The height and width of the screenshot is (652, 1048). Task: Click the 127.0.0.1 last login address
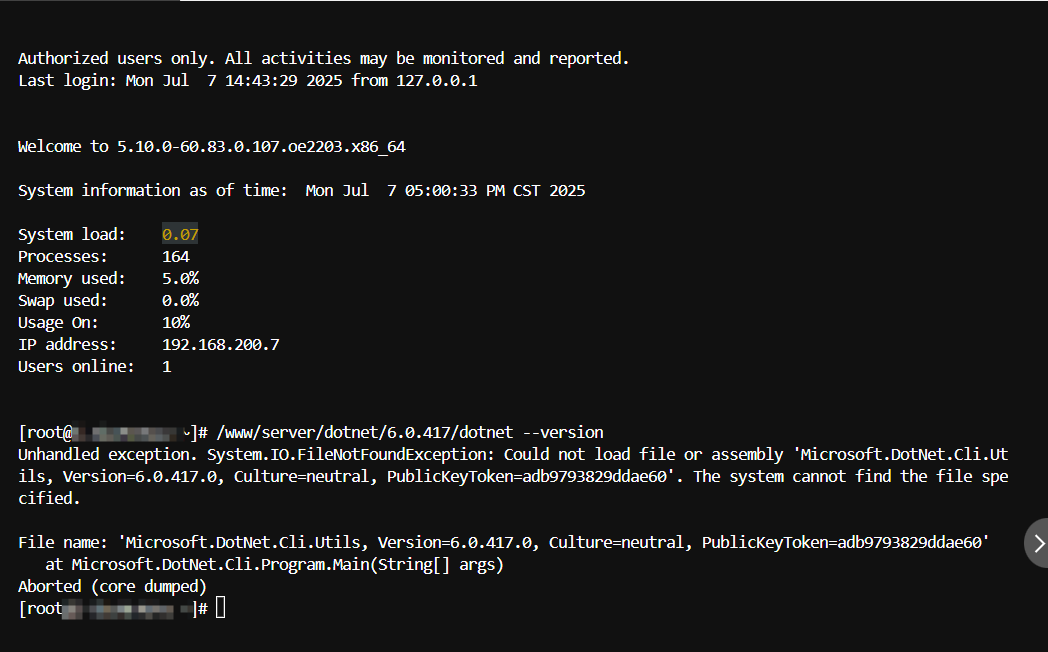[436, 81]
